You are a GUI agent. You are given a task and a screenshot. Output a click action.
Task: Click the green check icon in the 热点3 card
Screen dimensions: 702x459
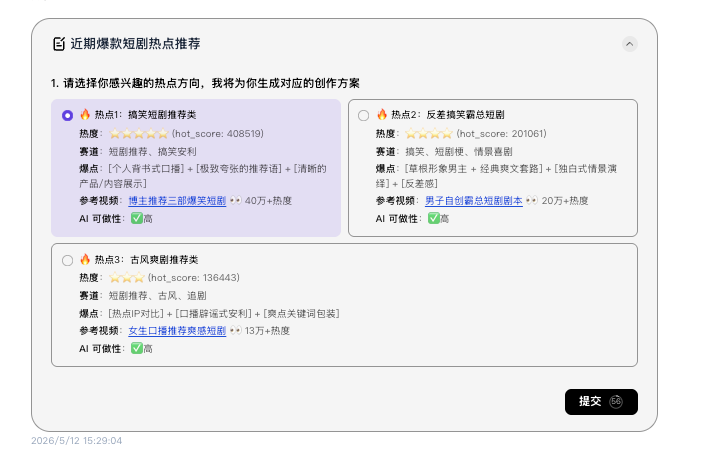pos(137,348)
